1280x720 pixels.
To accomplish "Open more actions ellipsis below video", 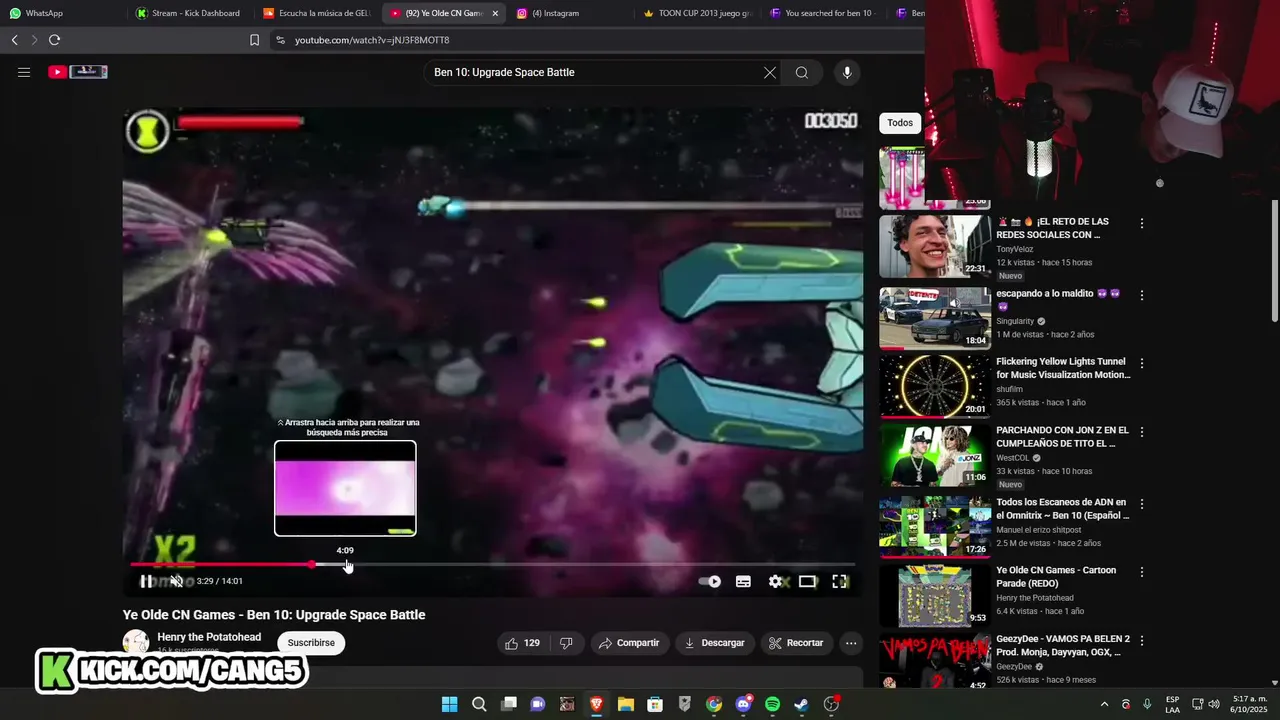I will pyautogui.click(x=851, y=643).
